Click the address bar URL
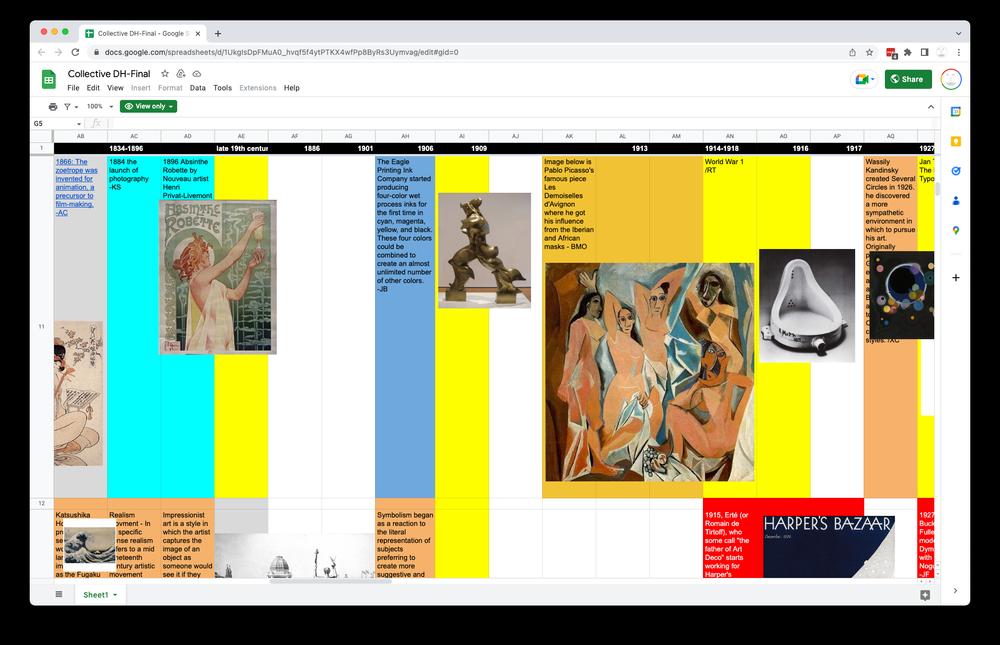The width and height of the screenshot is (1000, 645). point(281,52)
